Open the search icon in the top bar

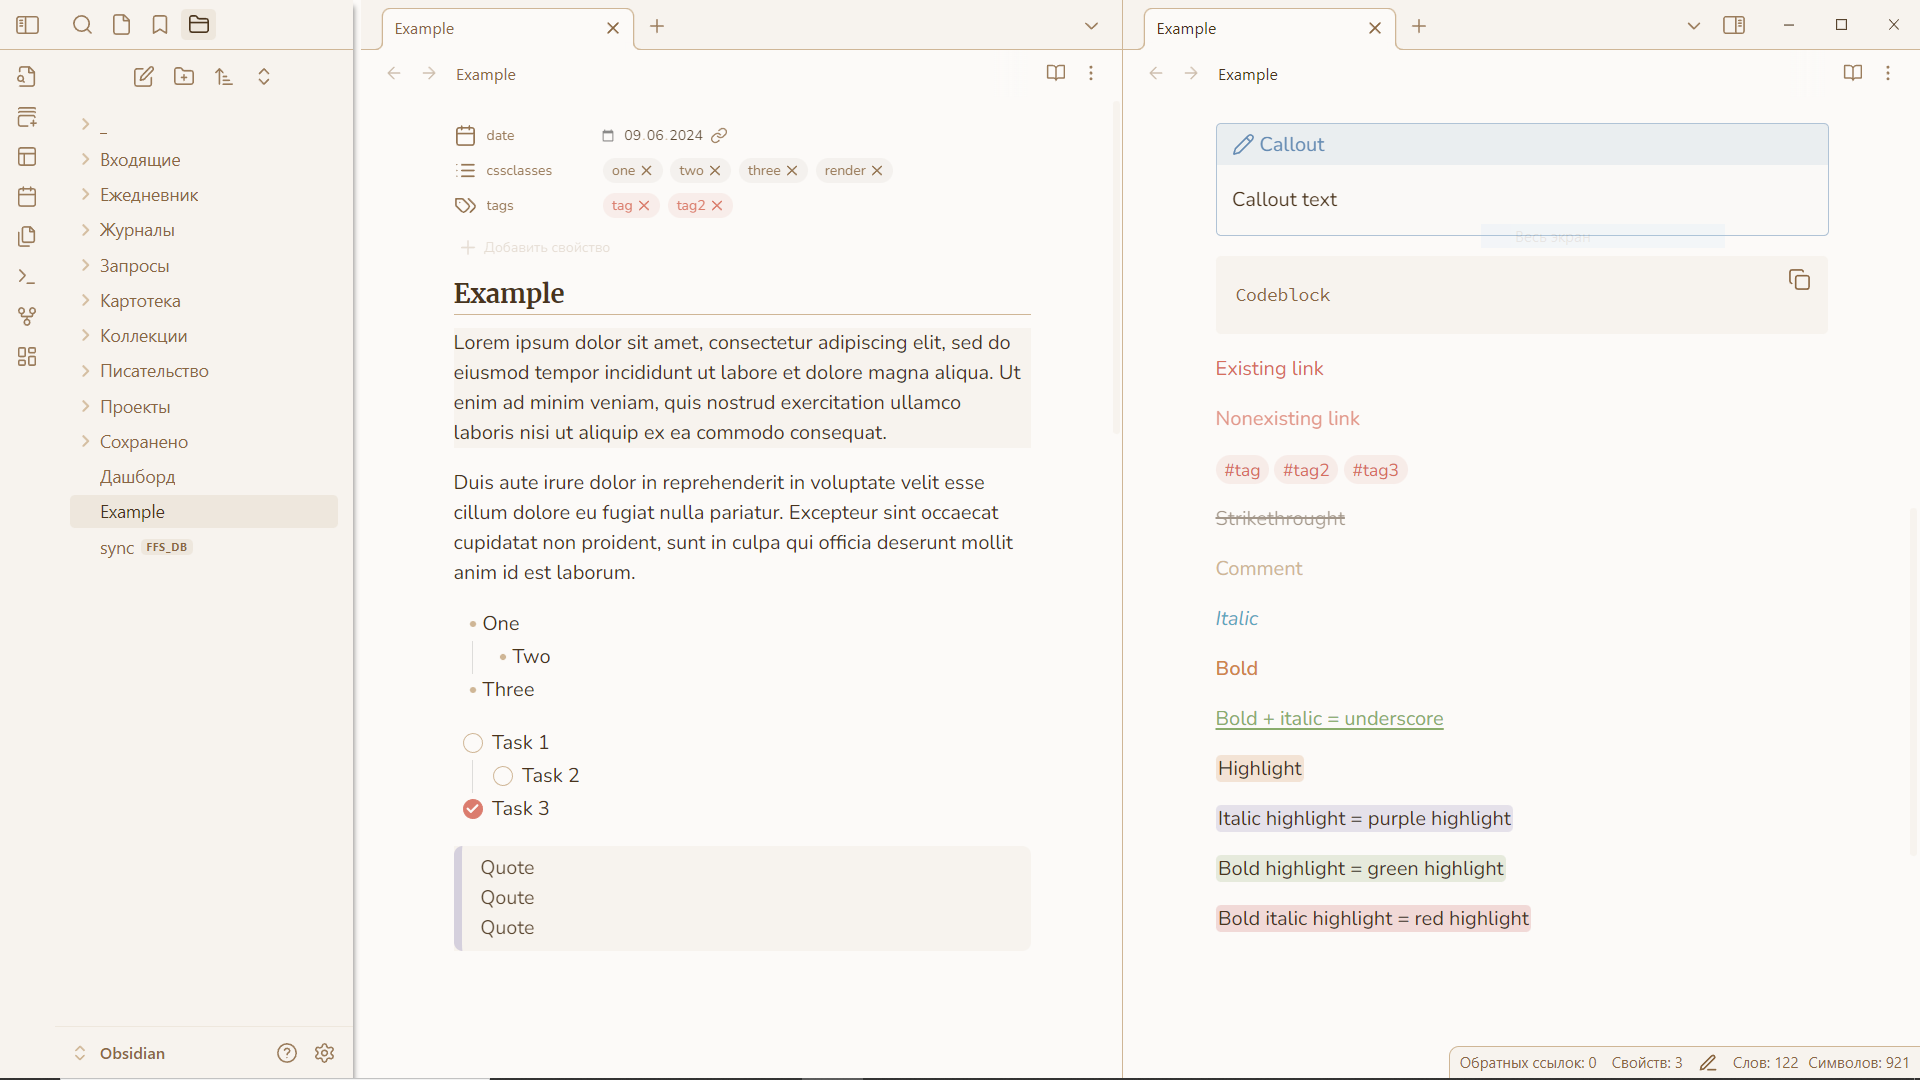[82, 25]
